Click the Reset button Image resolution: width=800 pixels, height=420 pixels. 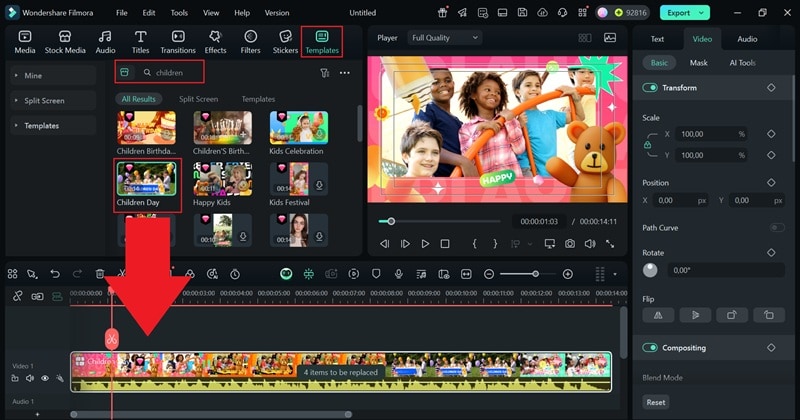[x=656, y=402]
